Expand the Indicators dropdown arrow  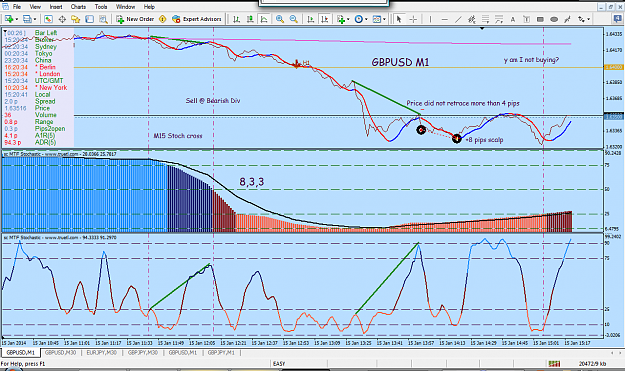point(348,19)
